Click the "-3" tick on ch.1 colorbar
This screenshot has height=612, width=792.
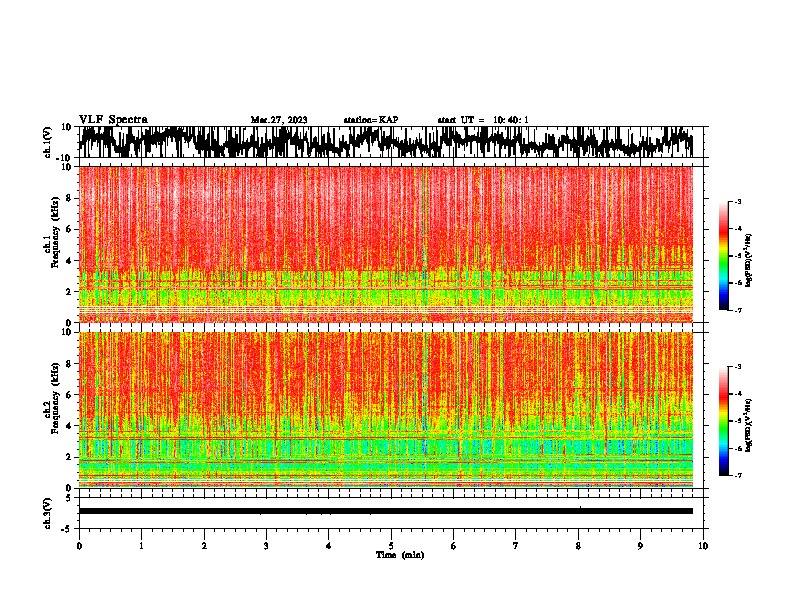(x=738, y=201)
